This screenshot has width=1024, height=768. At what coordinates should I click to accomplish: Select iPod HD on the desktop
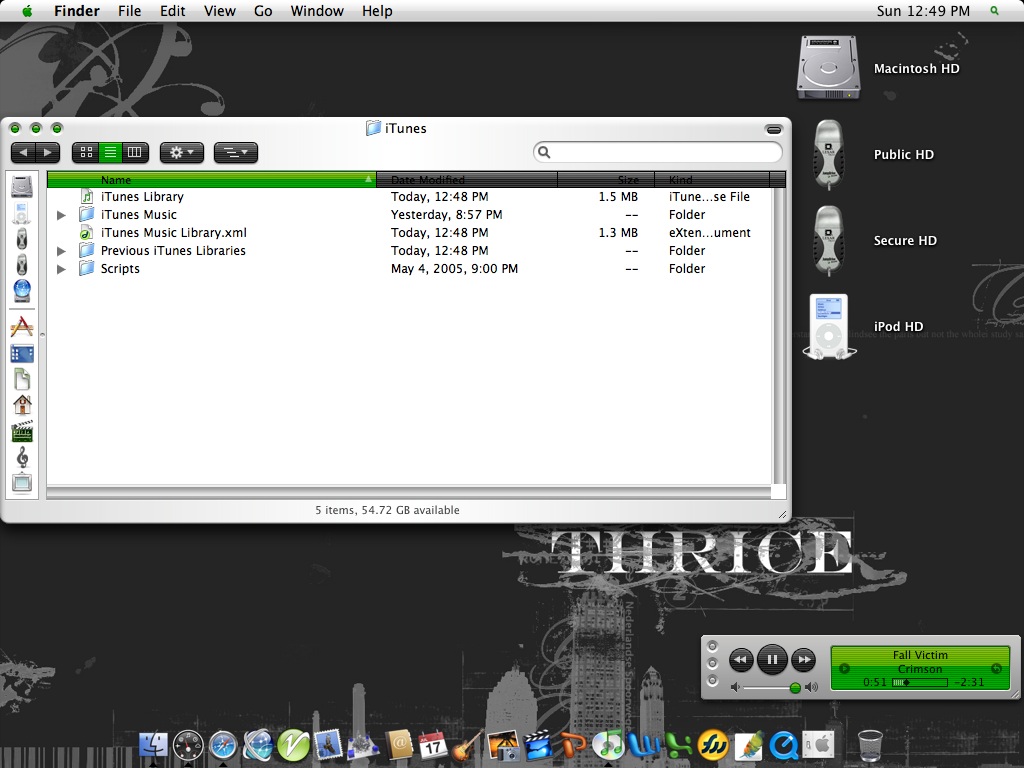click(x=828, y=327)
